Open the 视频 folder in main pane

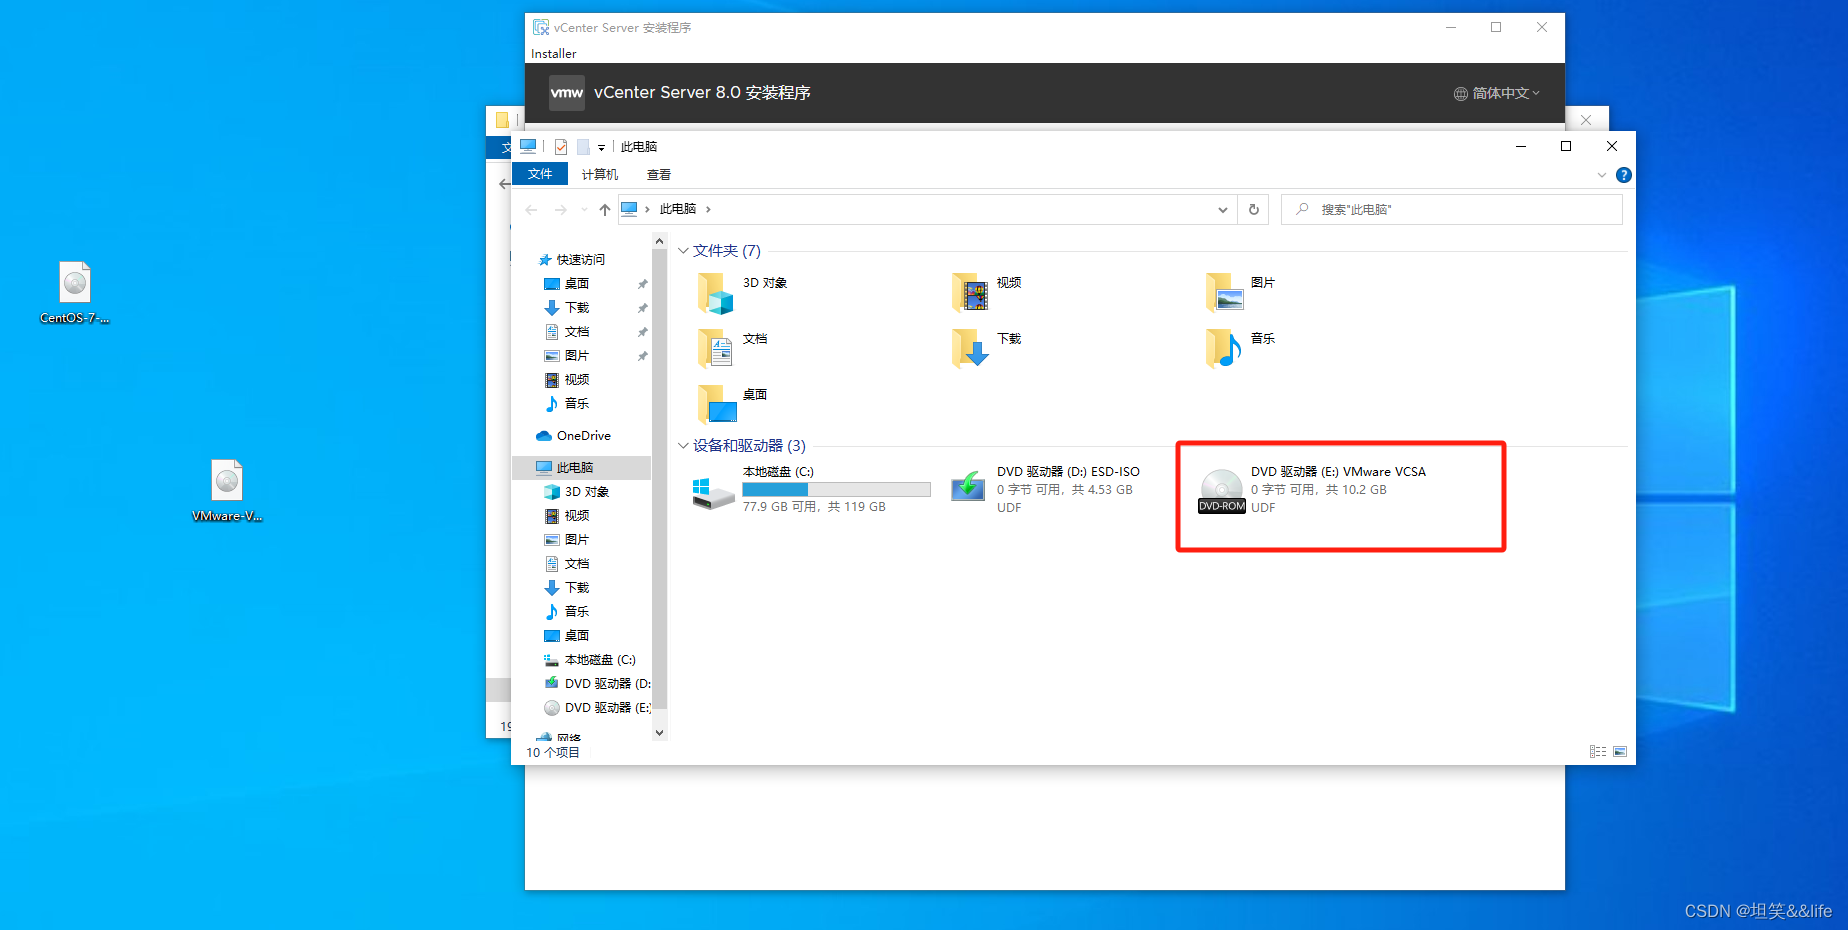(x=970, y=293)
